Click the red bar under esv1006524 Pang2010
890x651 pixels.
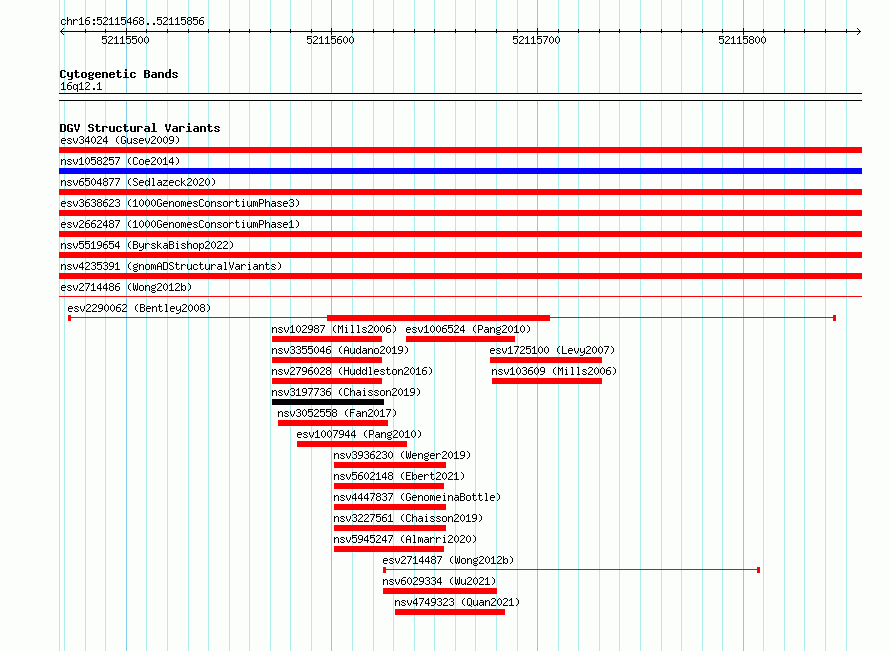point(460,339)
